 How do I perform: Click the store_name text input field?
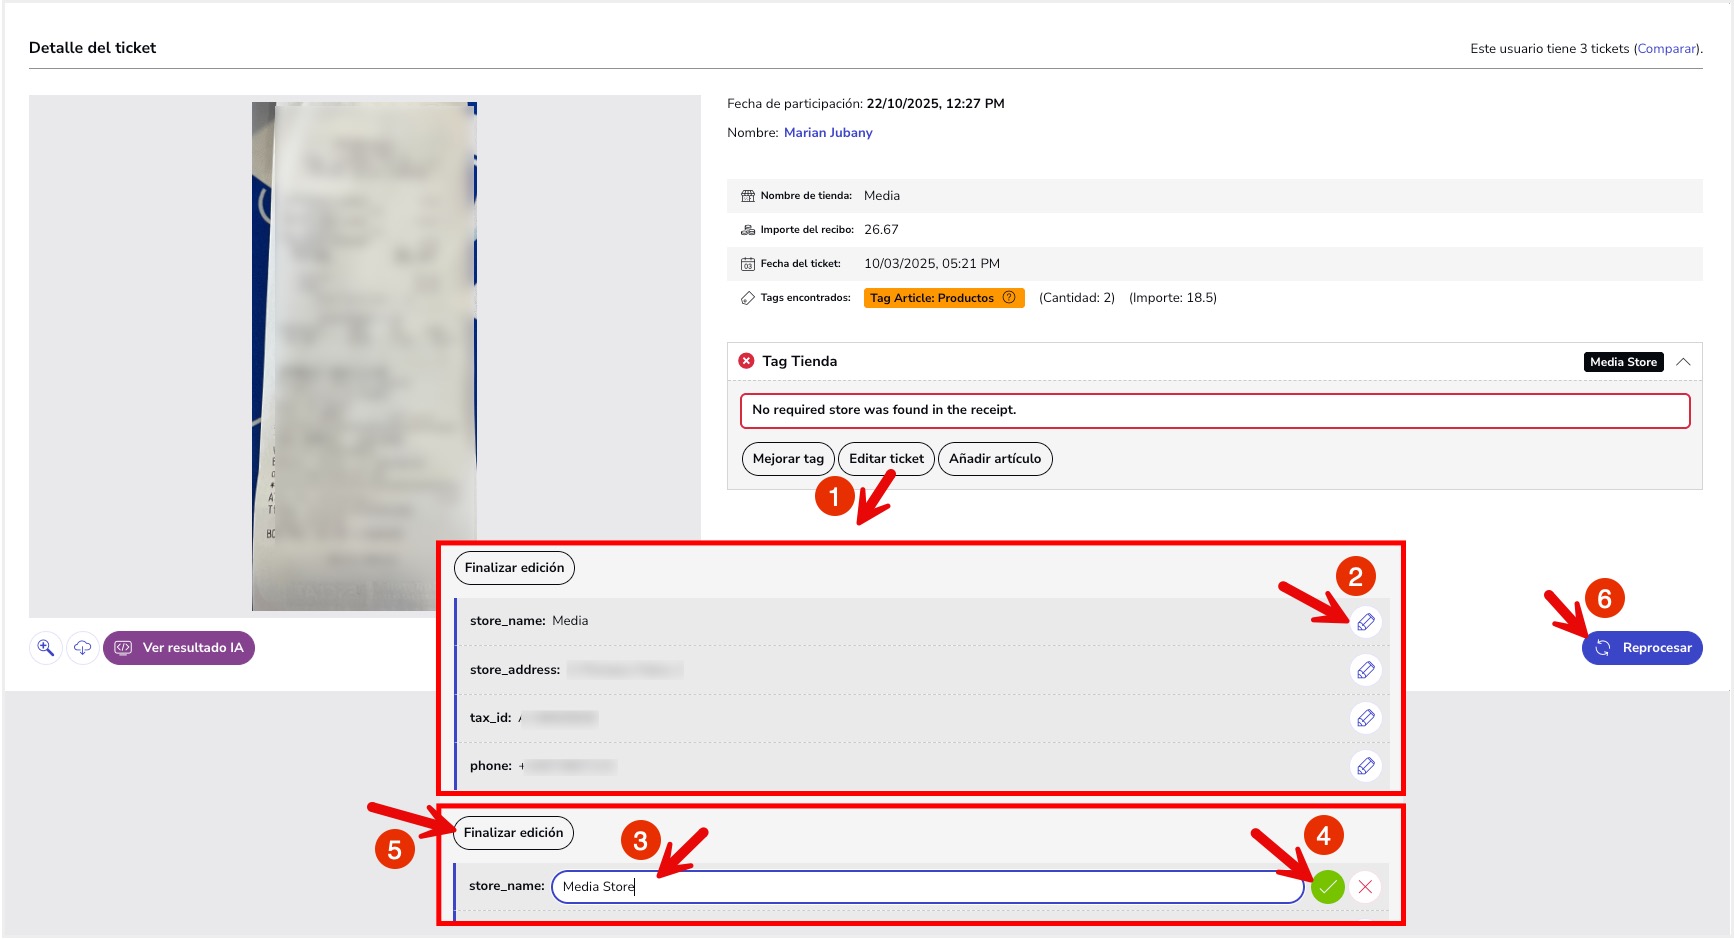click(927, 887)
